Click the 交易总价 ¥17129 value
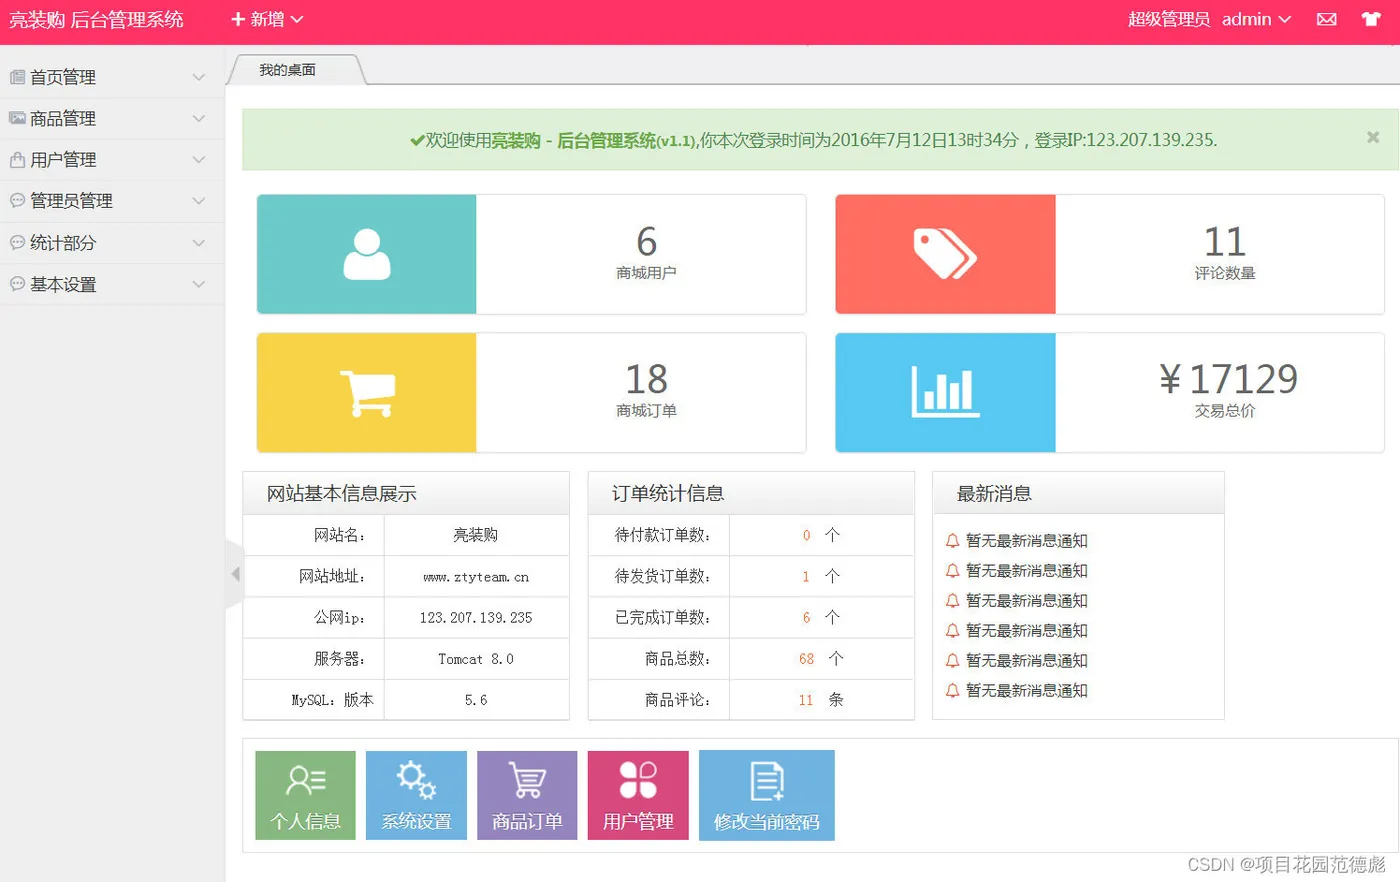The image size is (1400, 882). (1229, 379)
